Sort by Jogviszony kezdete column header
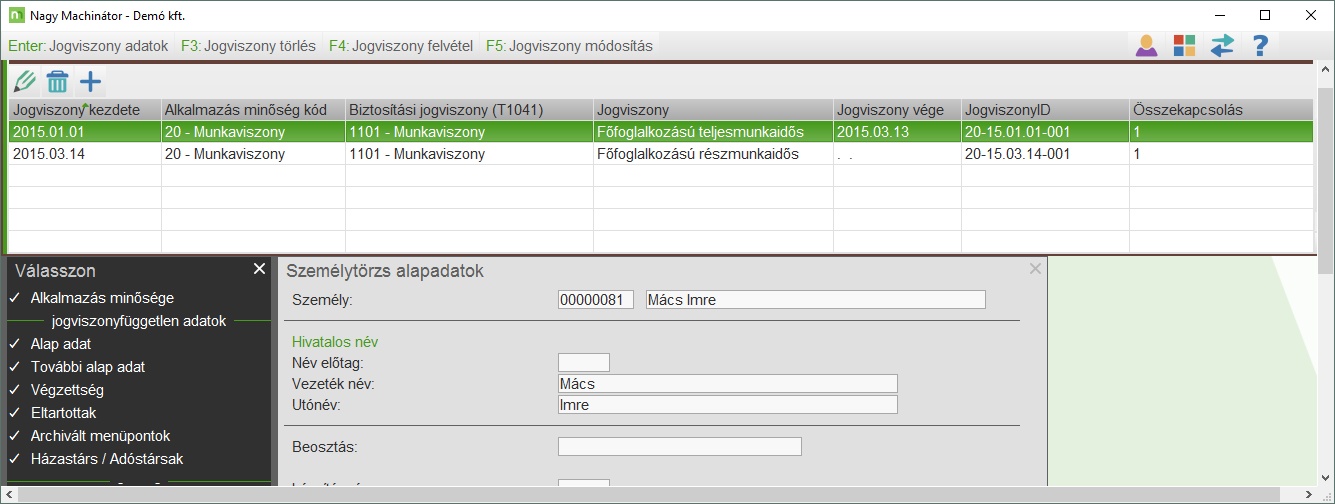The width and height of the screenshot is (1335, 504). click(85, 110)
